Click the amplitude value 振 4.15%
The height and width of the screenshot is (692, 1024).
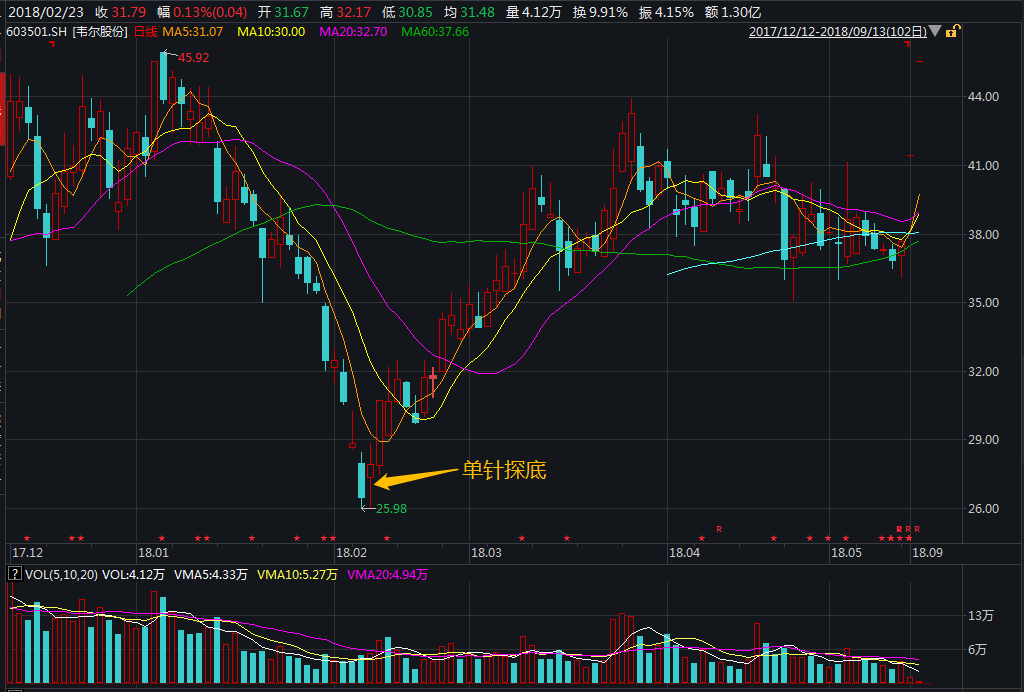point(667,12)
